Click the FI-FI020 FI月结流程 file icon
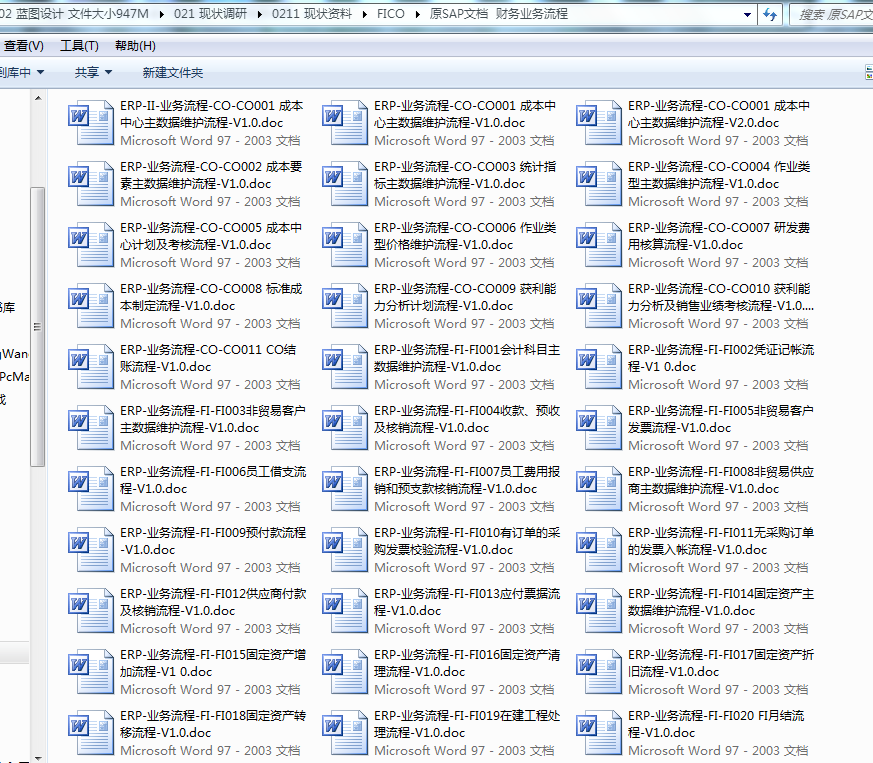 pyautogui.click(x=599, y=732)
